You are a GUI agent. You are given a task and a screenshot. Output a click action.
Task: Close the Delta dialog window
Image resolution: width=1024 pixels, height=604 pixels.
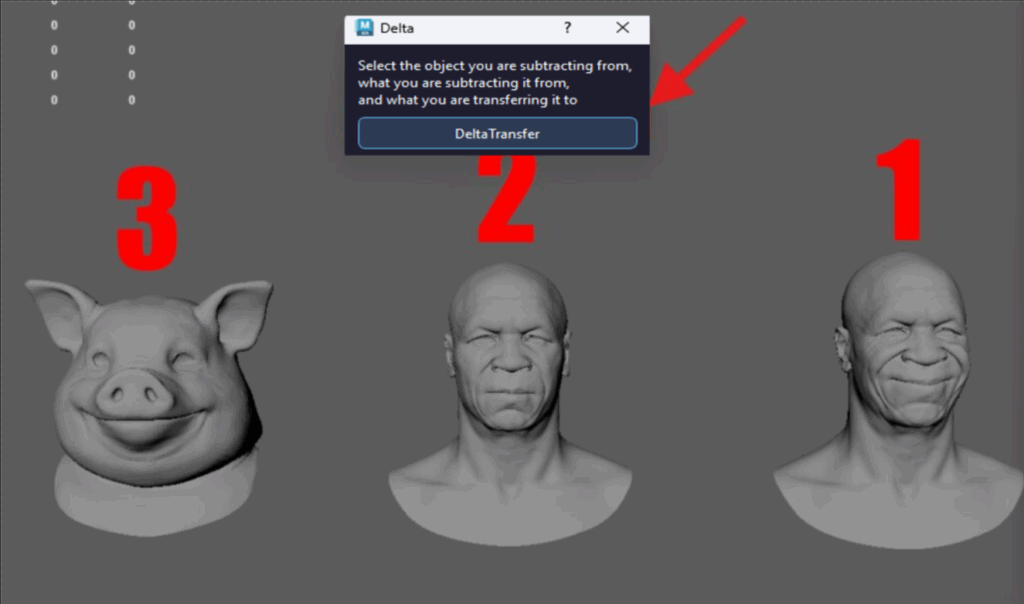pos(622,28)
